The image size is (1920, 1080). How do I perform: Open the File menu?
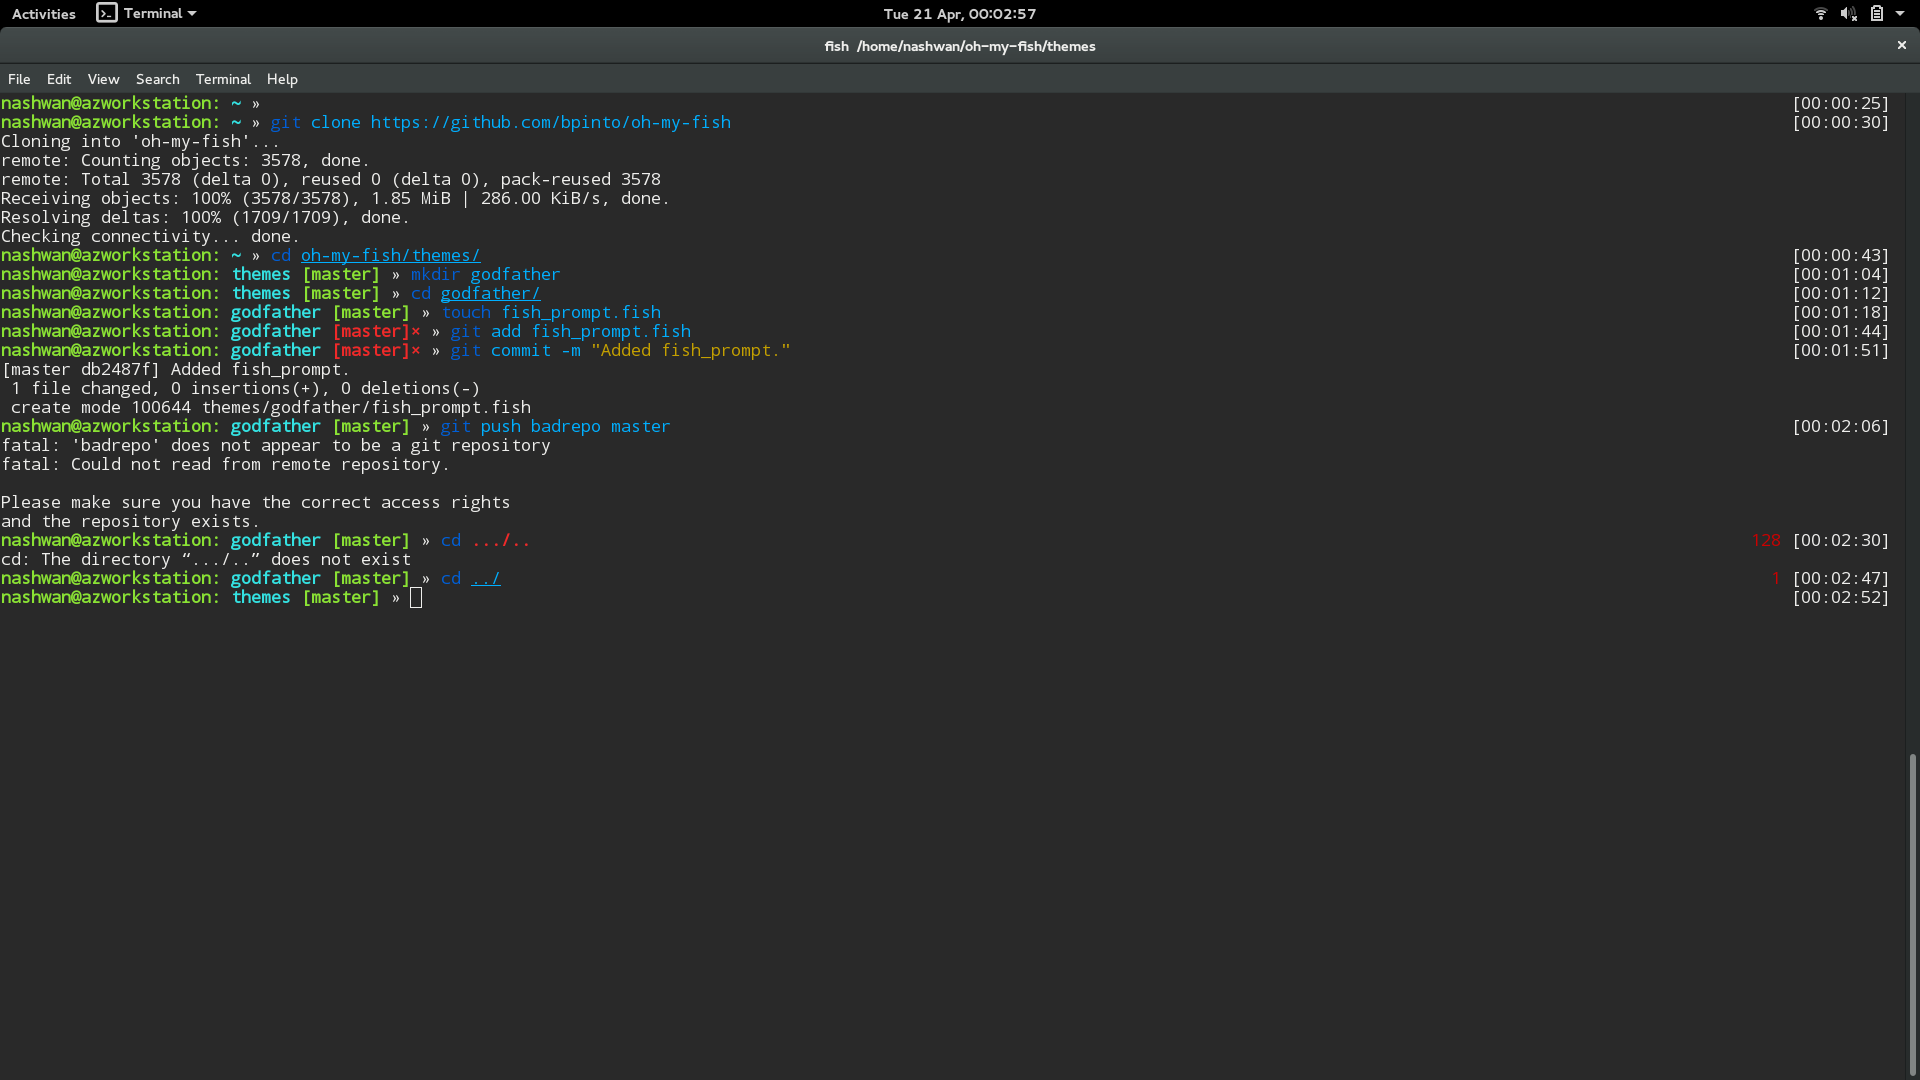19,79
